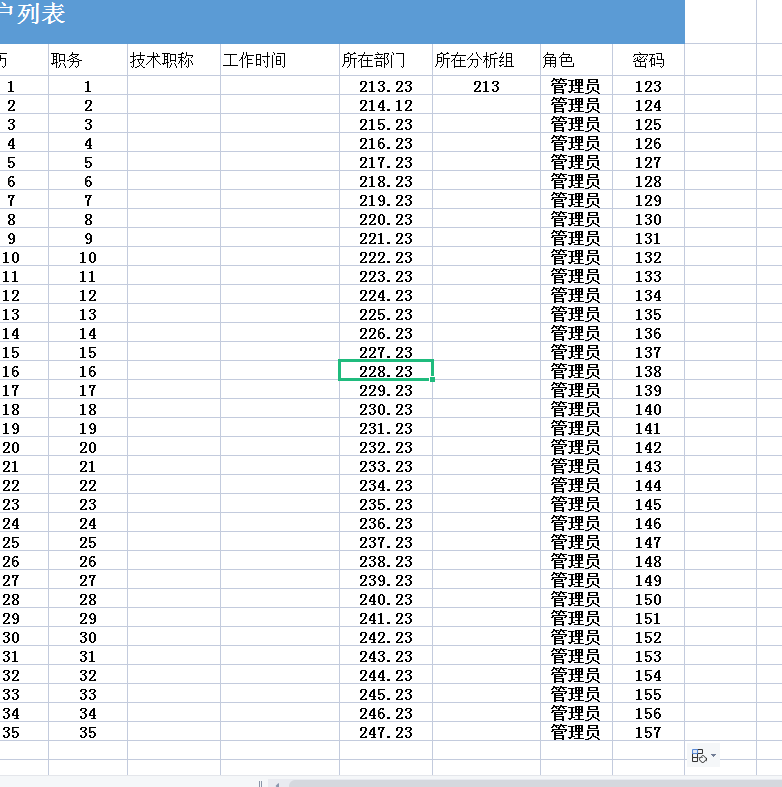
Task: Expand the paste options dropdown arrow
Action: [713, 755]
